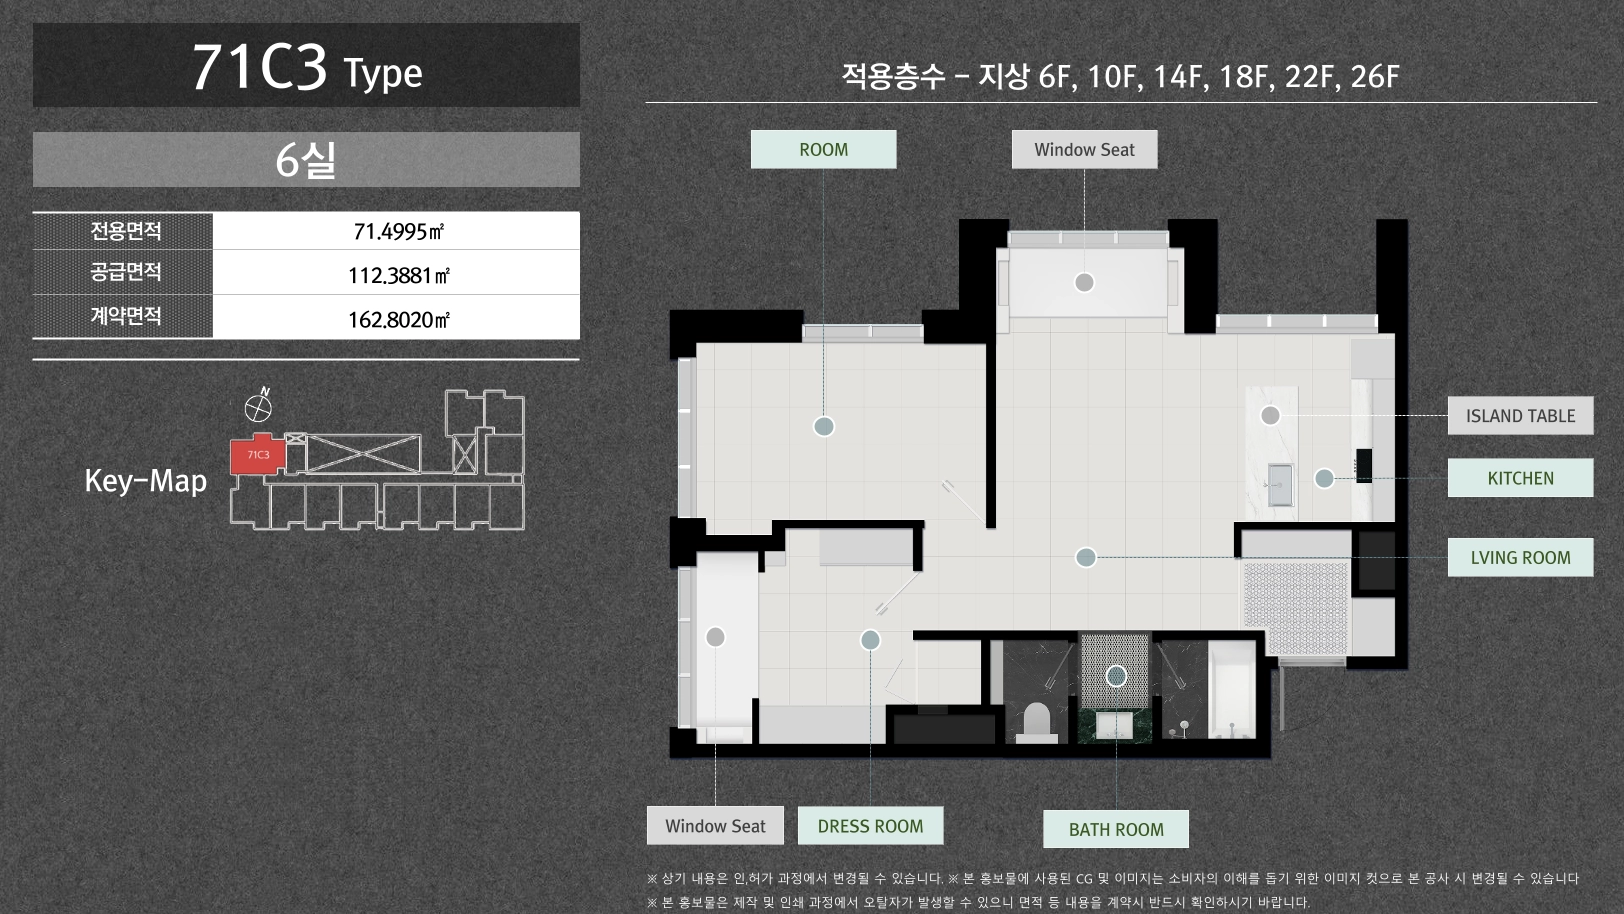
Task: Click the 6실 banner
Action: (306, 160)
